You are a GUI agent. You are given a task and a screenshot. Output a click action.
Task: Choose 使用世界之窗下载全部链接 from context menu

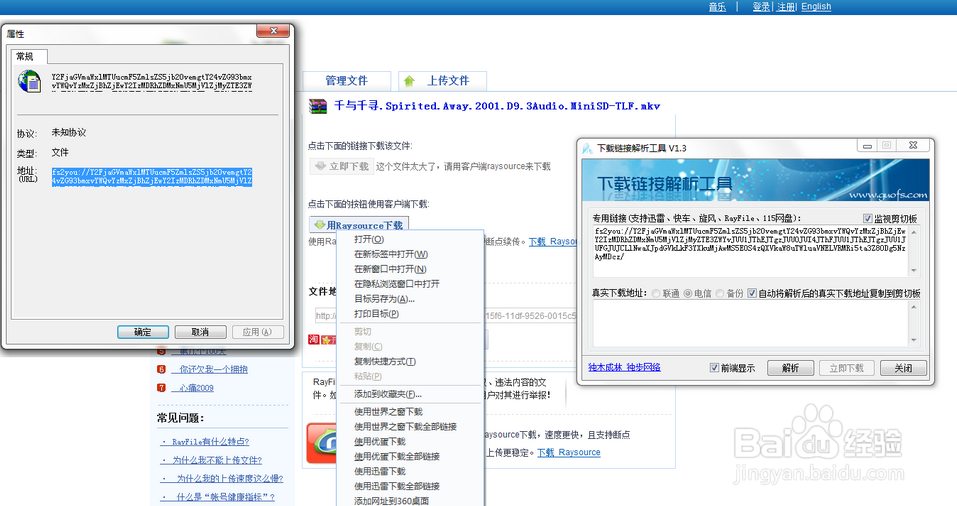coord(410,427)
